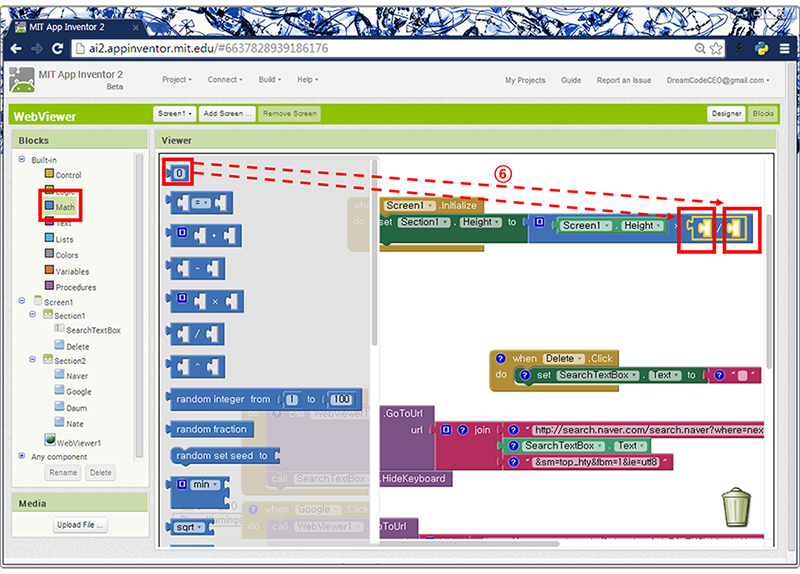
Task: Click the zoom magnifier icon in address bar
Action: 700,48
